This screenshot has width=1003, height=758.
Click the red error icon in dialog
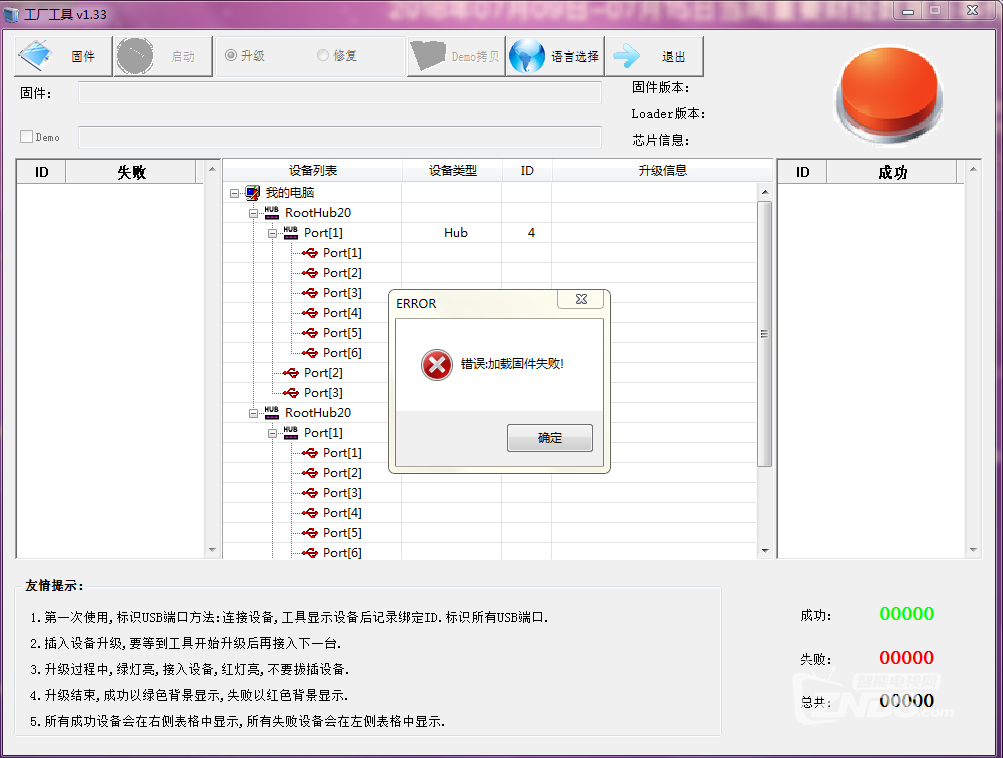(x=436, y=365)
